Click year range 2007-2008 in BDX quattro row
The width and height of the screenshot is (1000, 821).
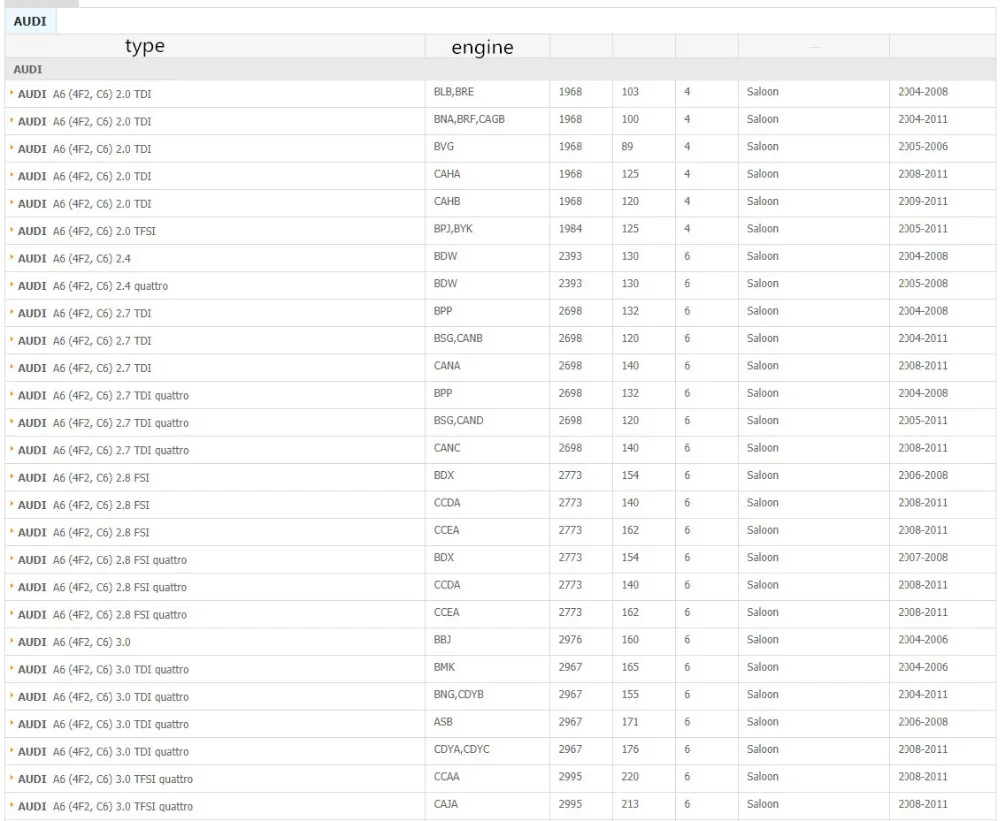point(923,558)
